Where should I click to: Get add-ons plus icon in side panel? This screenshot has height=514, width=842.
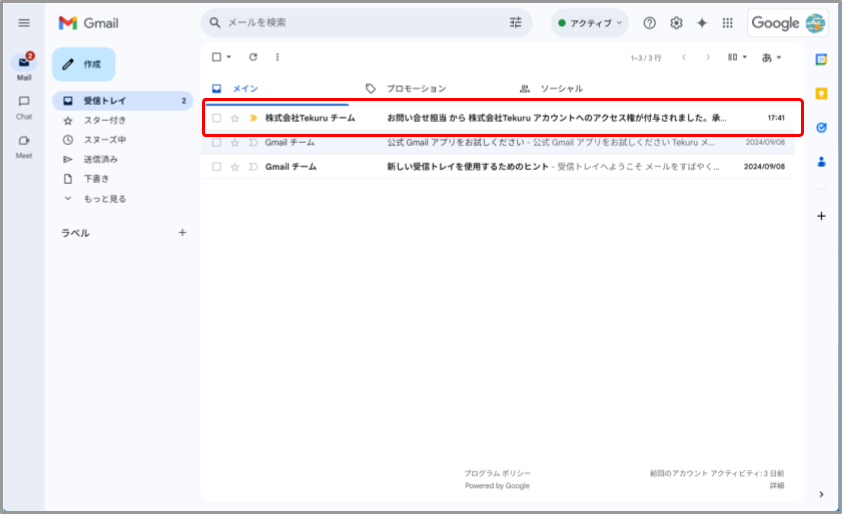point(821,216)
